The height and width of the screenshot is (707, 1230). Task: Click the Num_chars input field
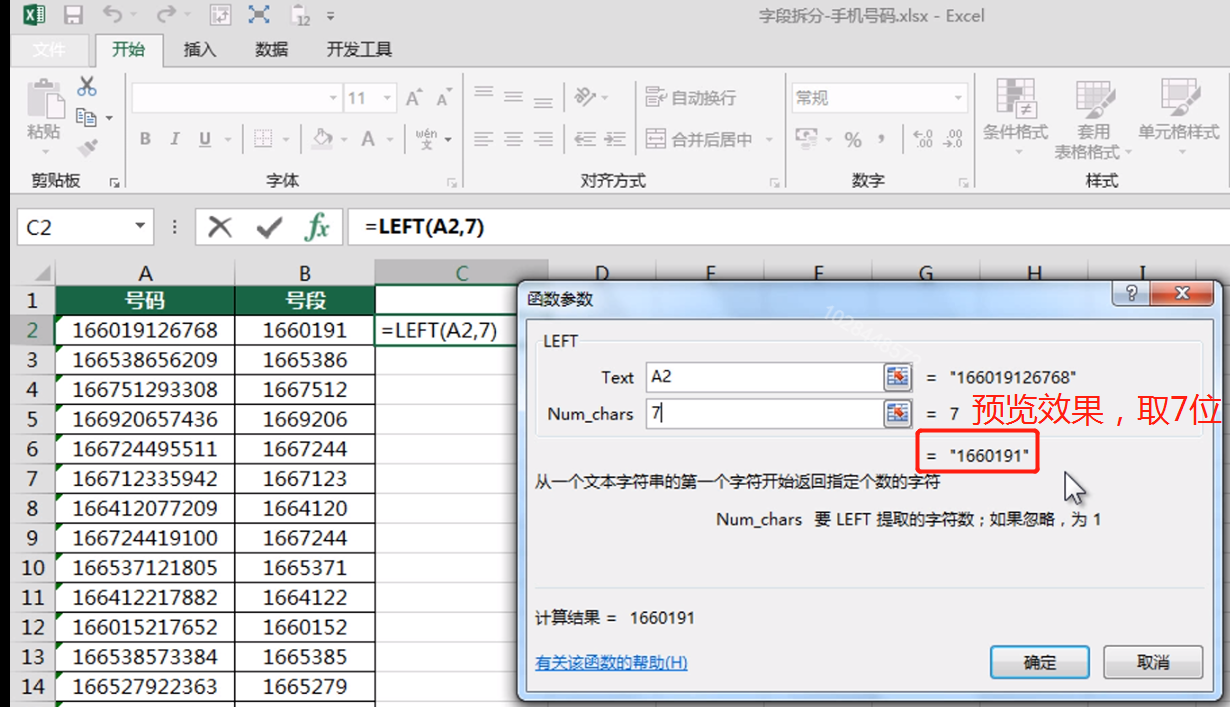coord(763,413)
